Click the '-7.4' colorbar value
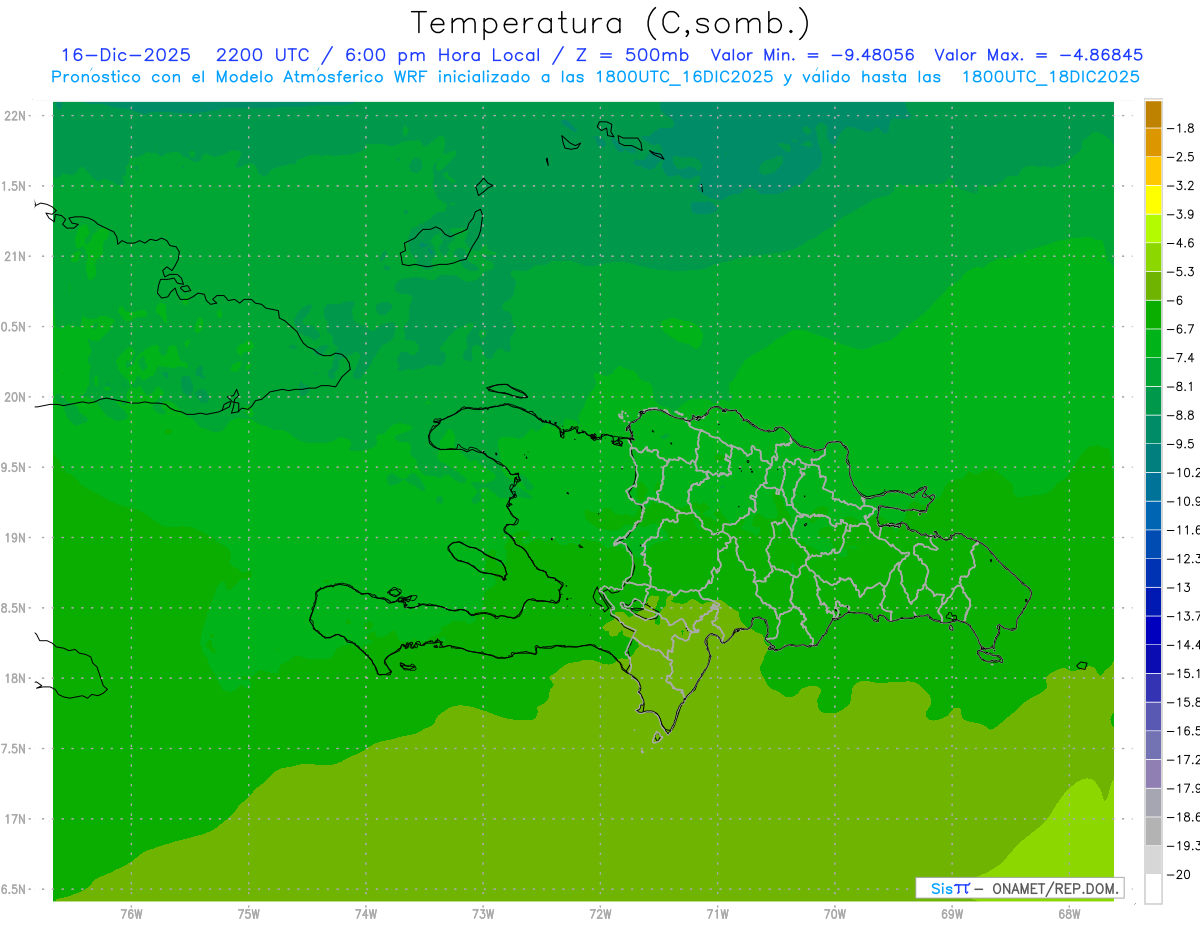Screen dimensions: 1200x927 point(1182,358)
